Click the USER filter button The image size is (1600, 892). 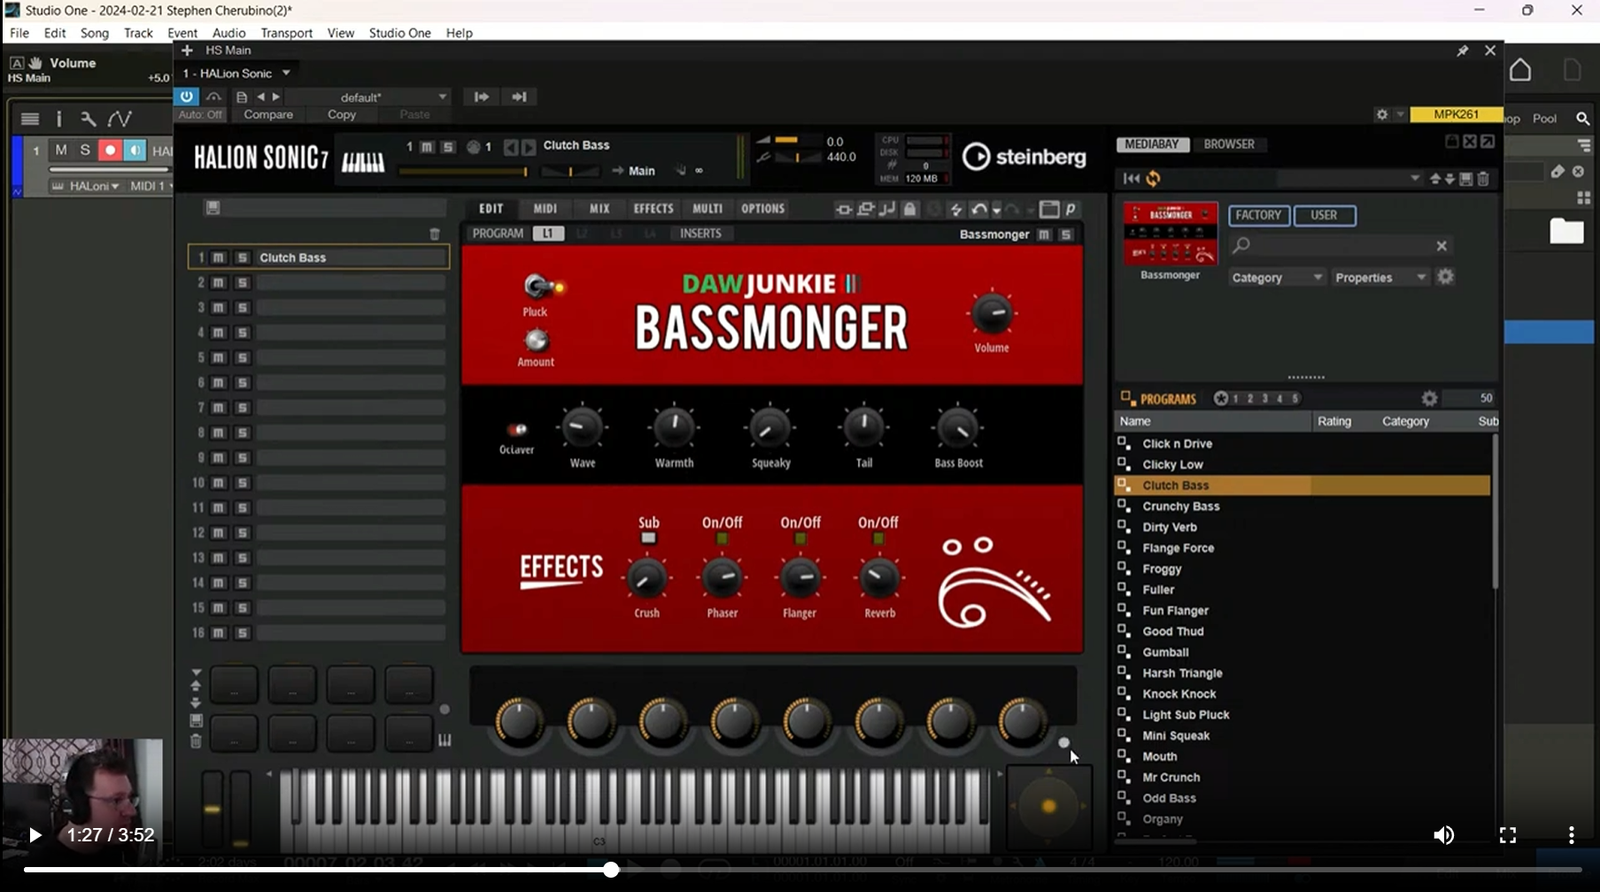coord(1324,215)
